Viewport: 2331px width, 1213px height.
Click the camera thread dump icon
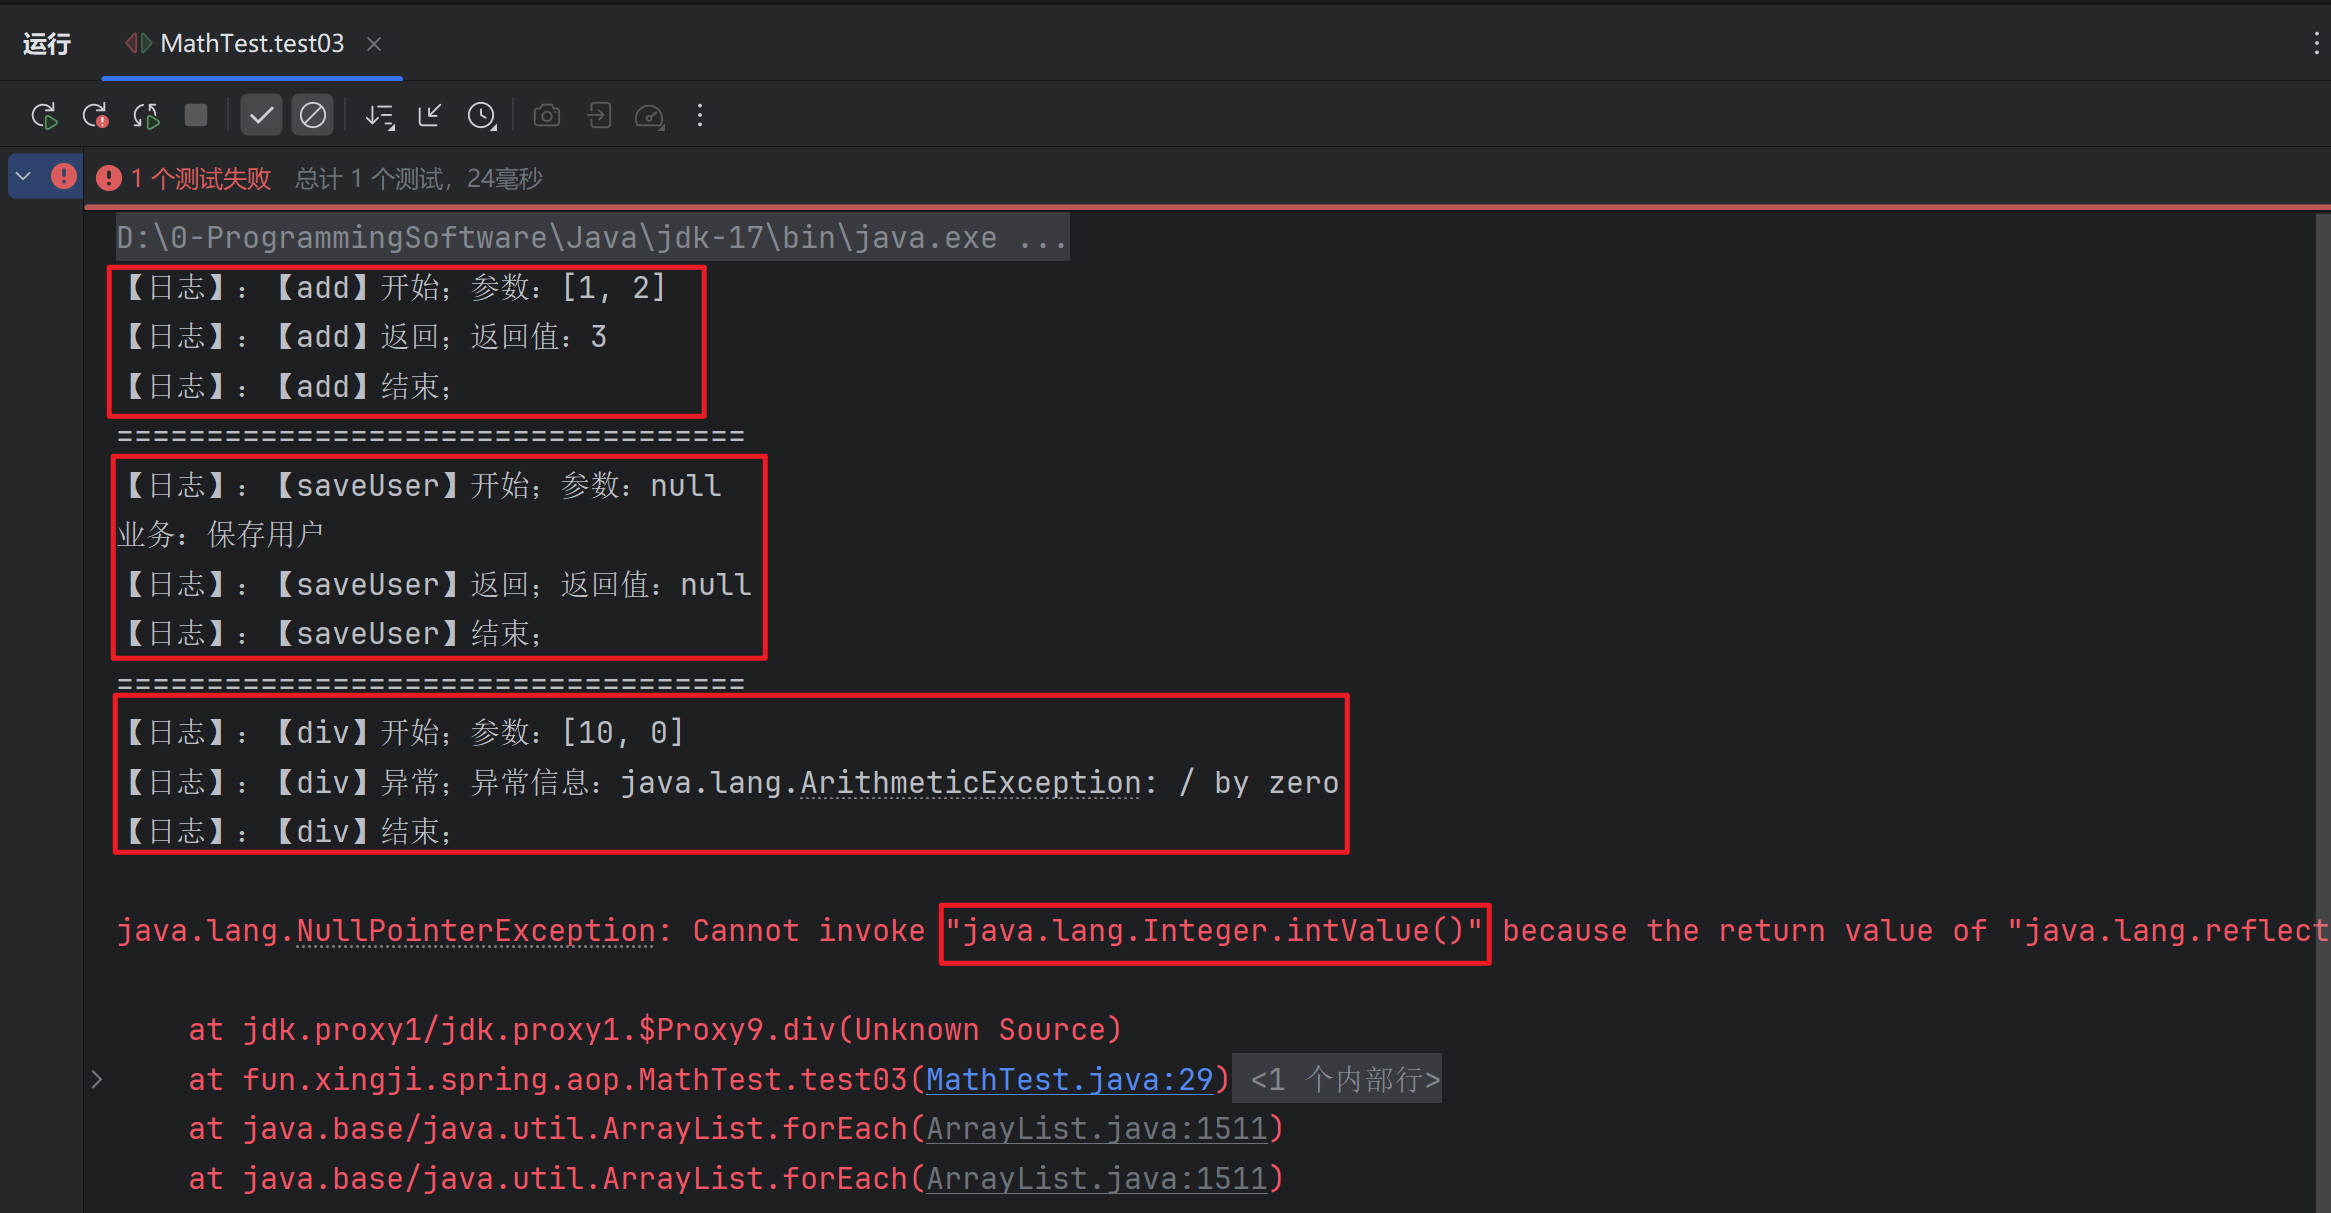(x=547, y=116)
